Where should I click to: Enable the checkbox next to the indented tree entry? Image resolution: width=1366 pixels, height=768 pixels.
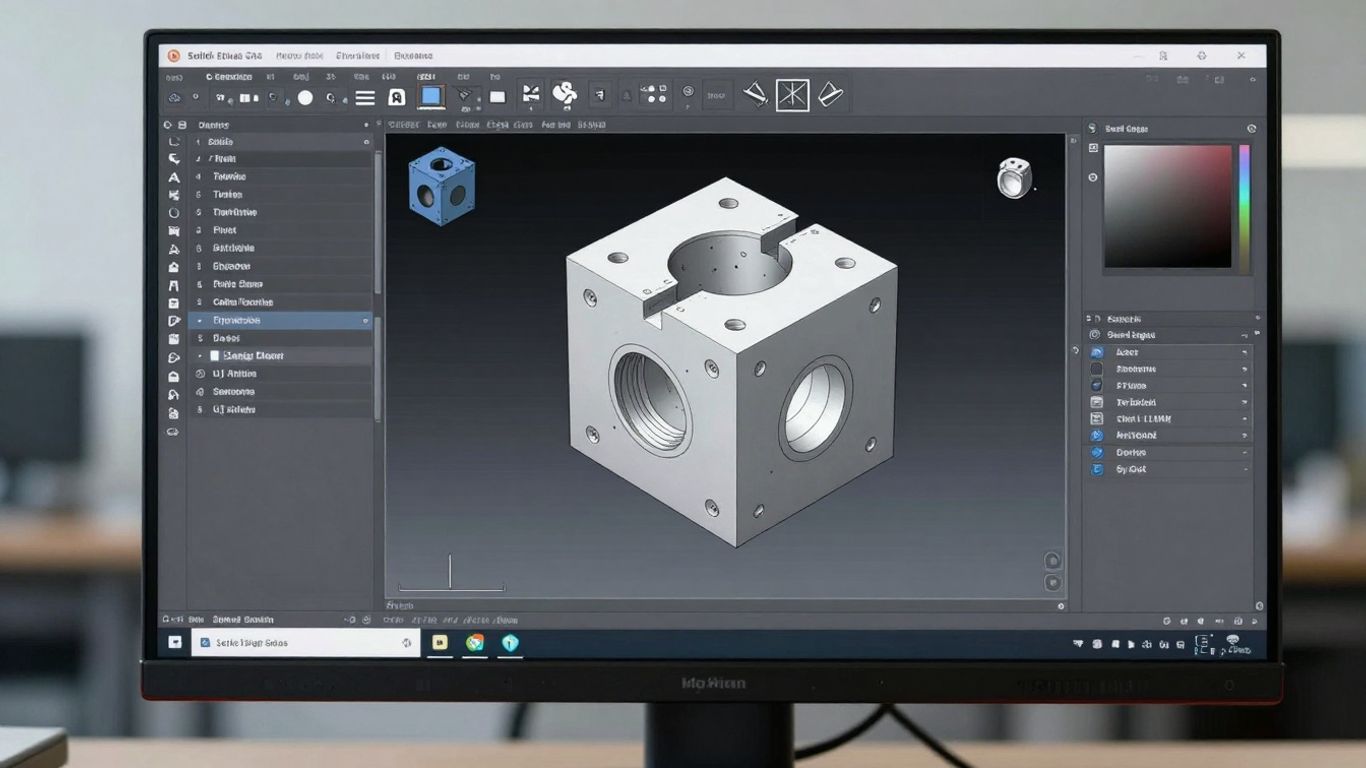point(214,355)
